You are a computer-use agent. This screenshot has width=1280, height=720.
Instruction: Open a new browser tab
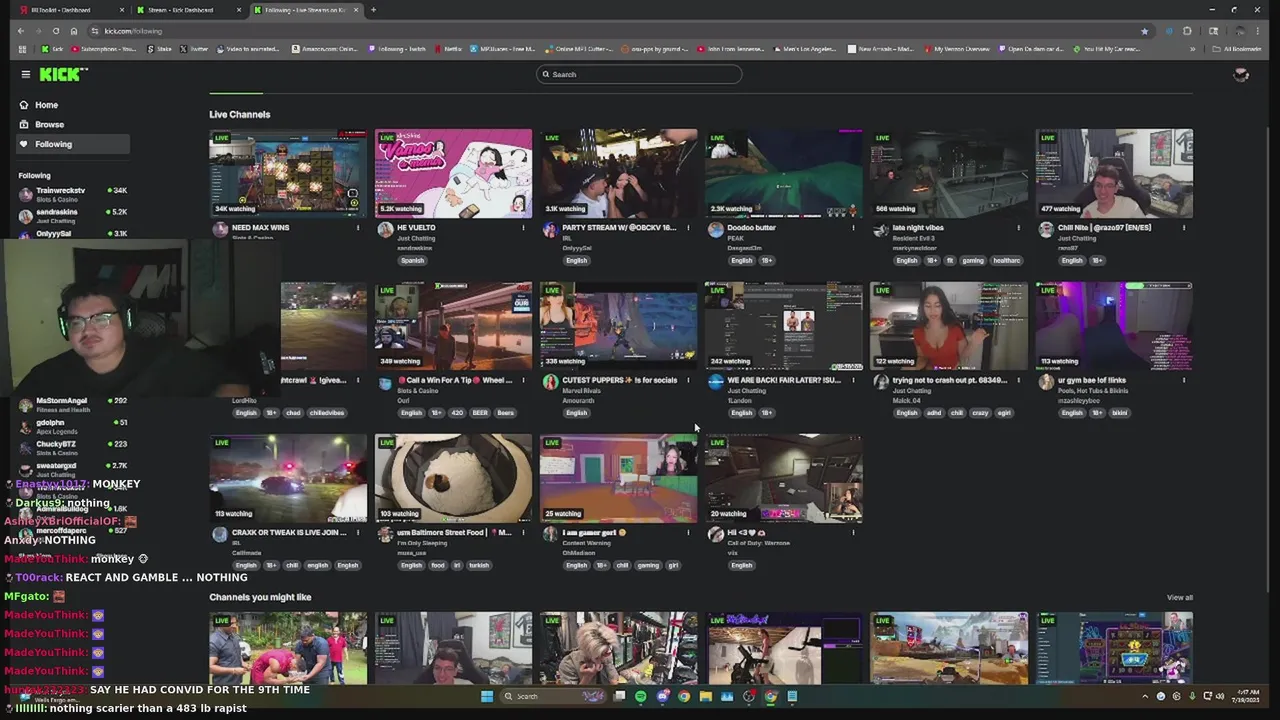coord(373,10)
